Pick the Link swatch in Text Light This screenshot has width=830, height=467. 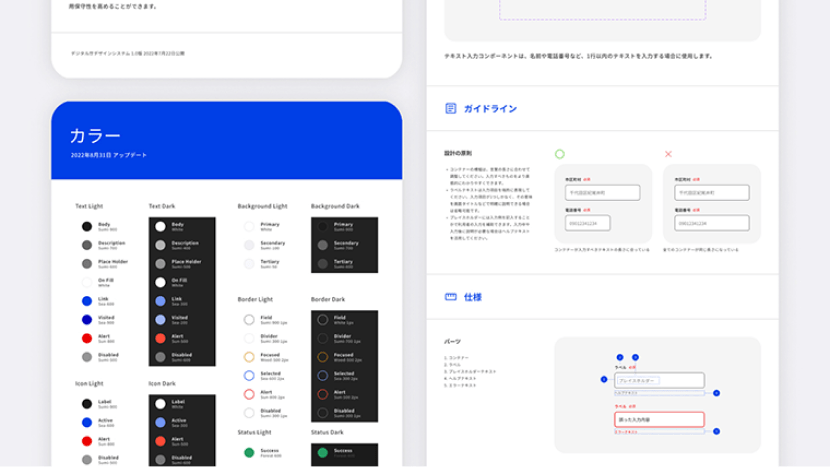(87, 300)
